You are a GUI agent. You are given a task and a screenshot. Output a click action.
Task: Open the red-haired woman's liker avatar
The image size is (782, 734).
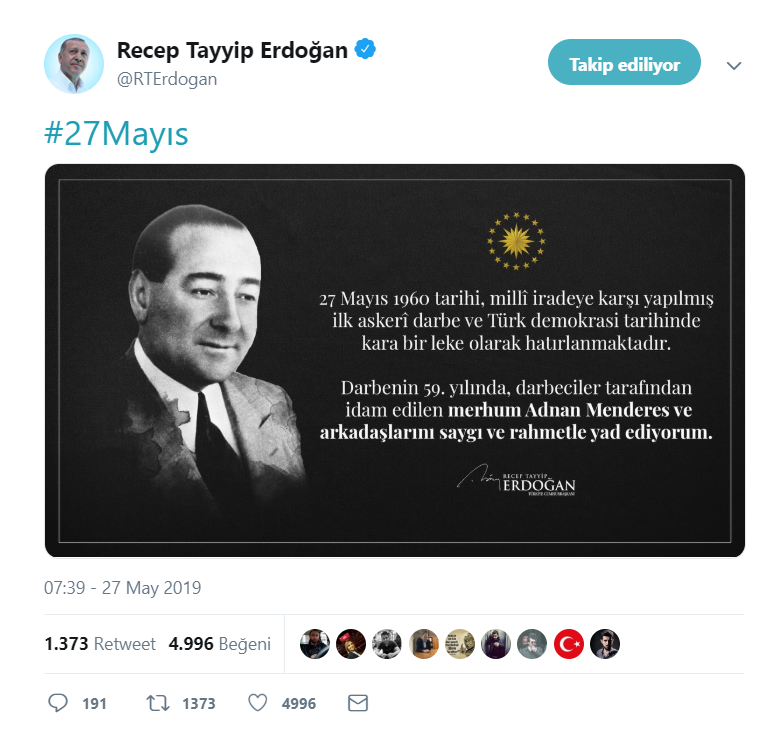coord(351,644)
